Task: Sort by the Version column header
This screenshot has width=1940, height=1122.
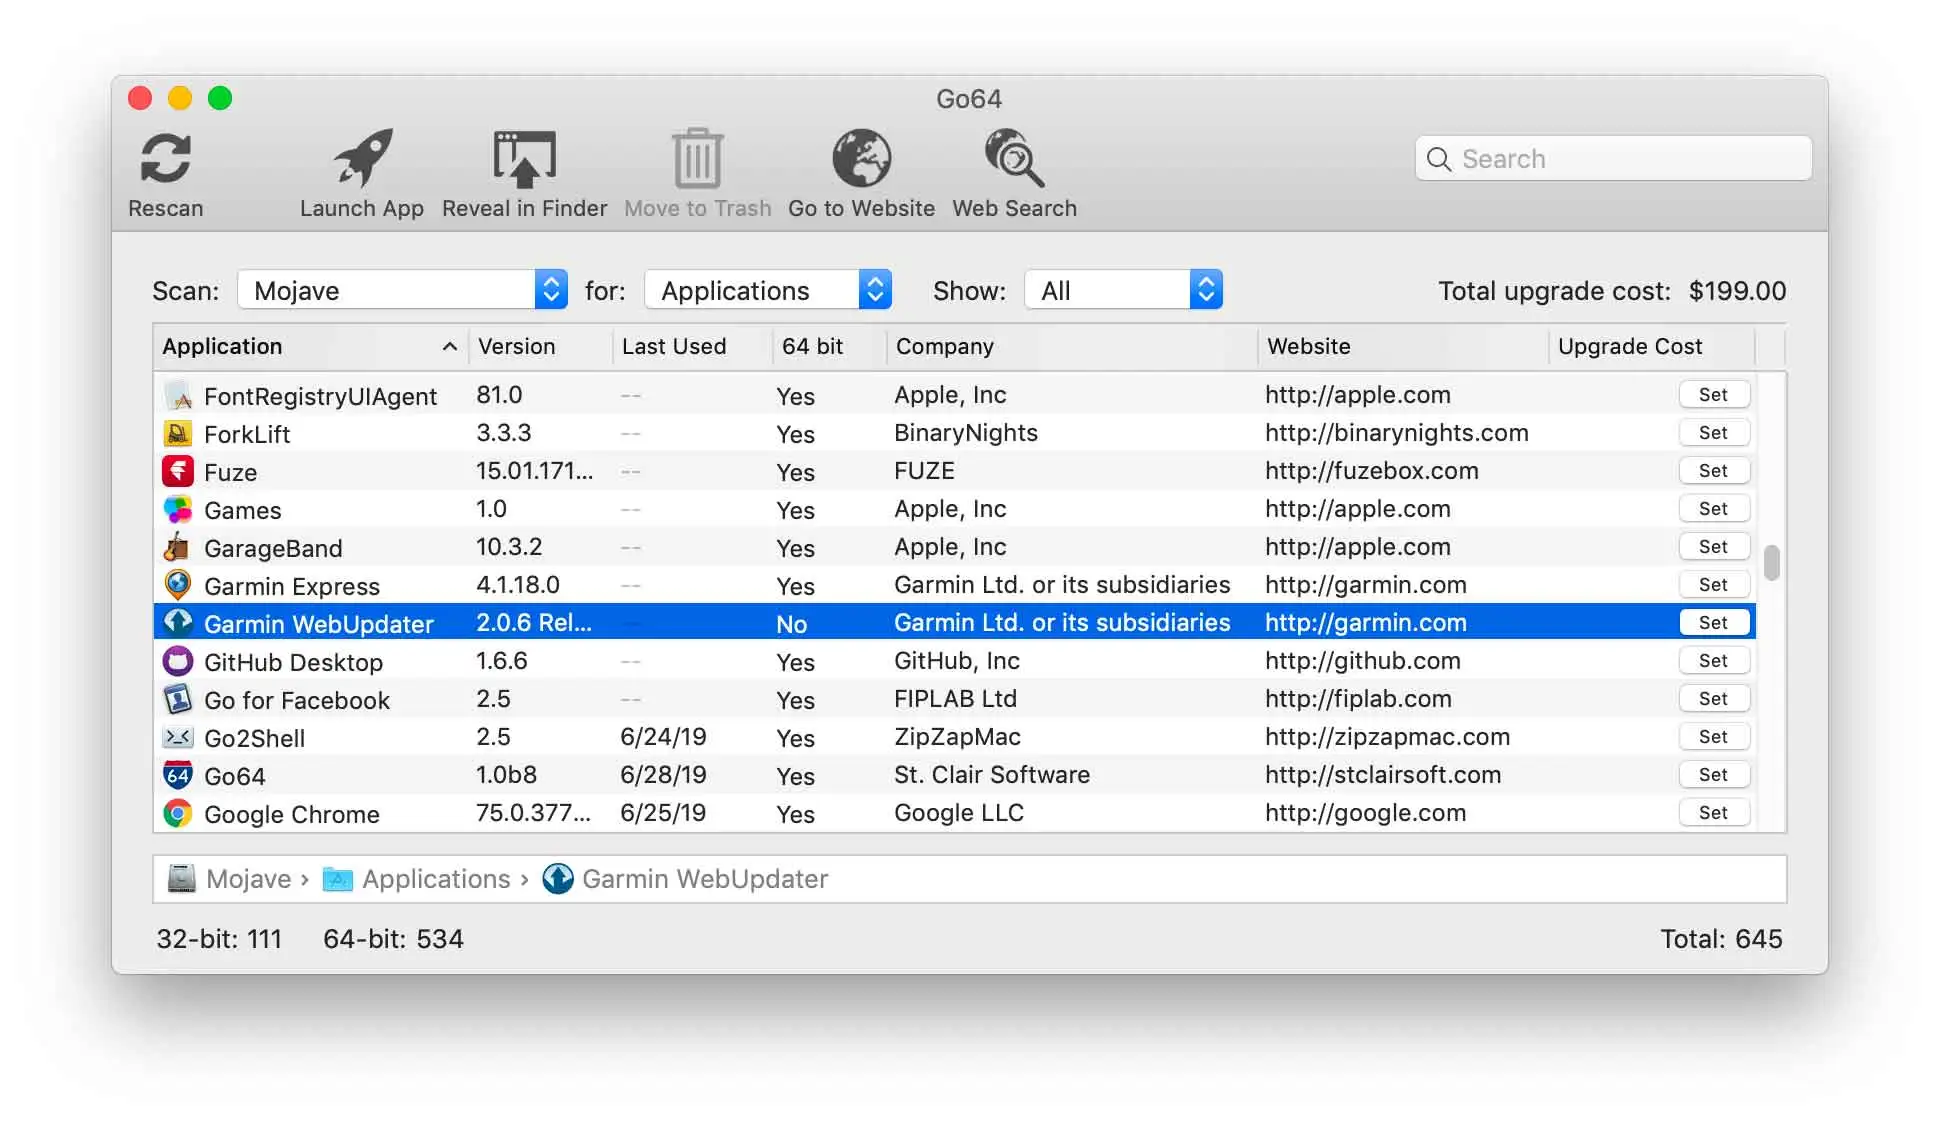Action: click(516, 346)
